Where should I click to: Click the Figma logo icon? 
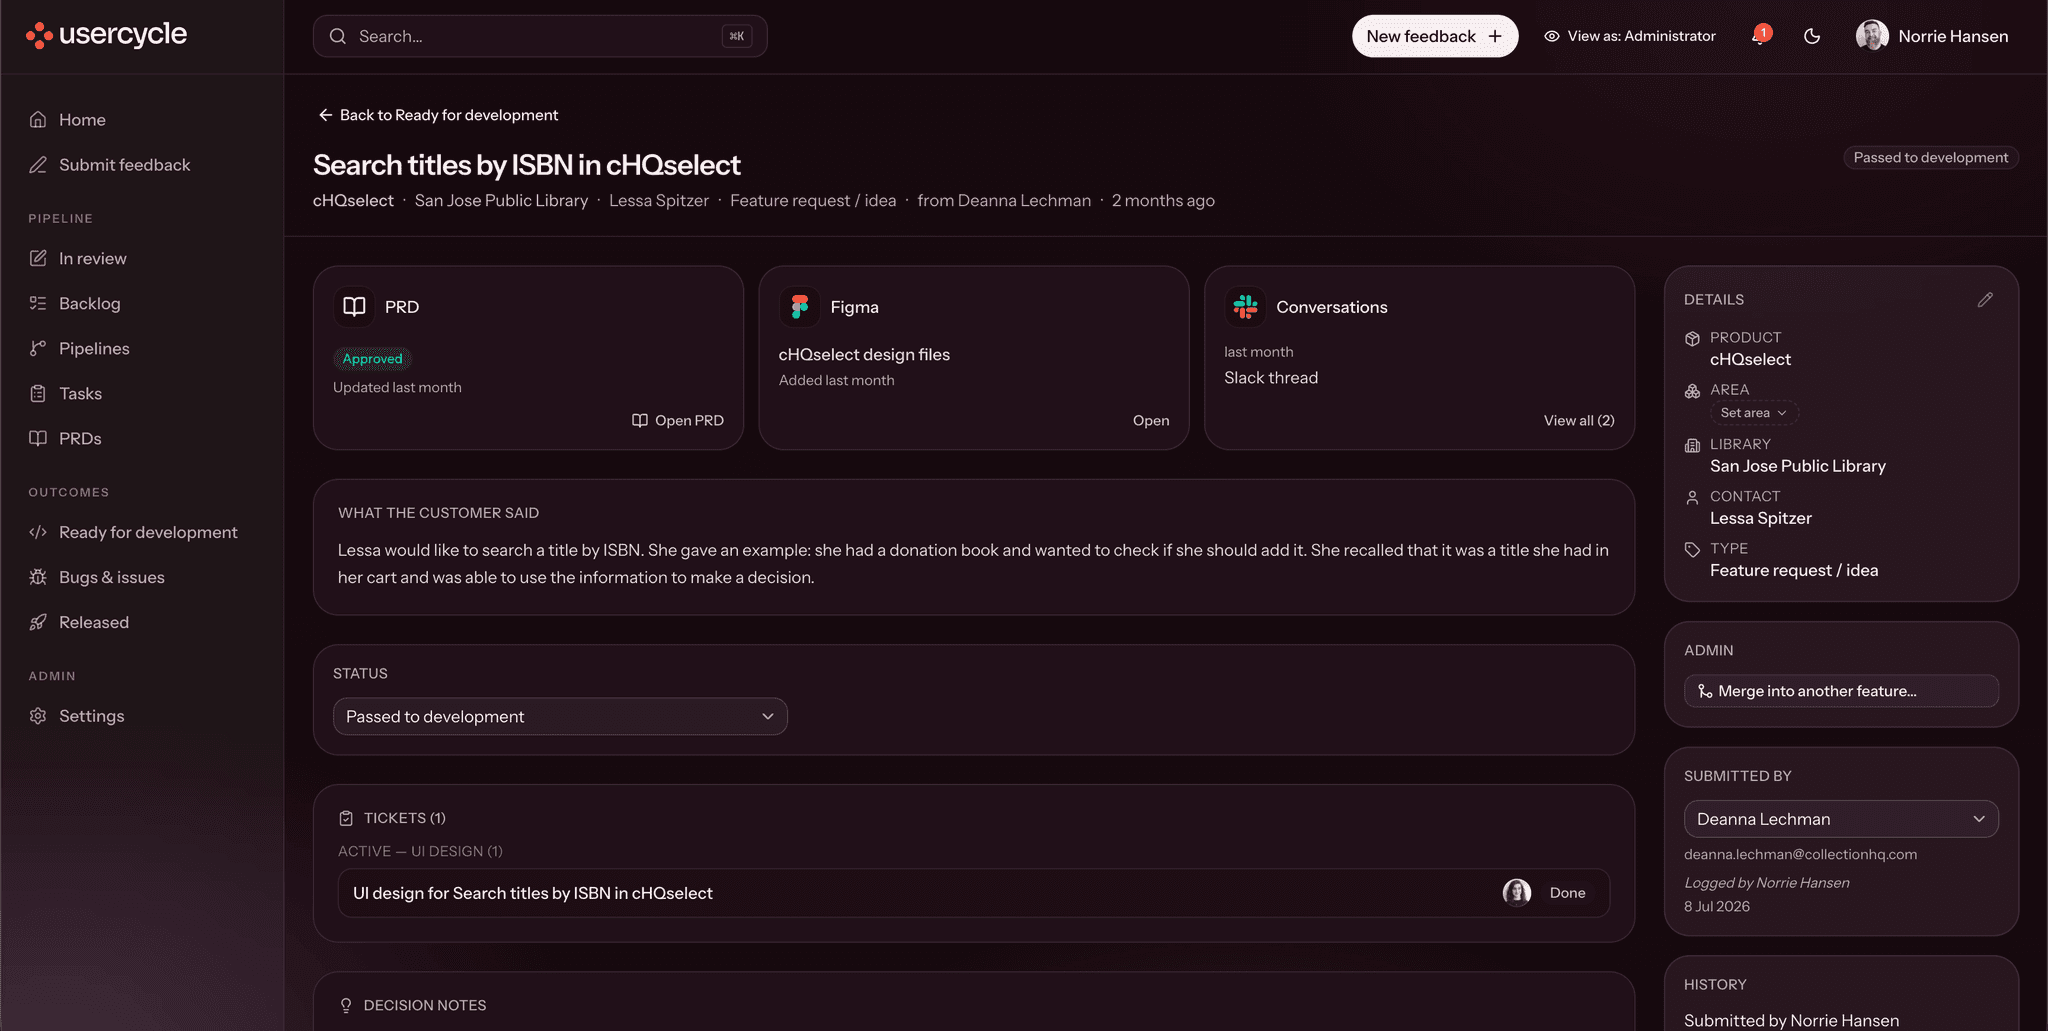(800, 307)
